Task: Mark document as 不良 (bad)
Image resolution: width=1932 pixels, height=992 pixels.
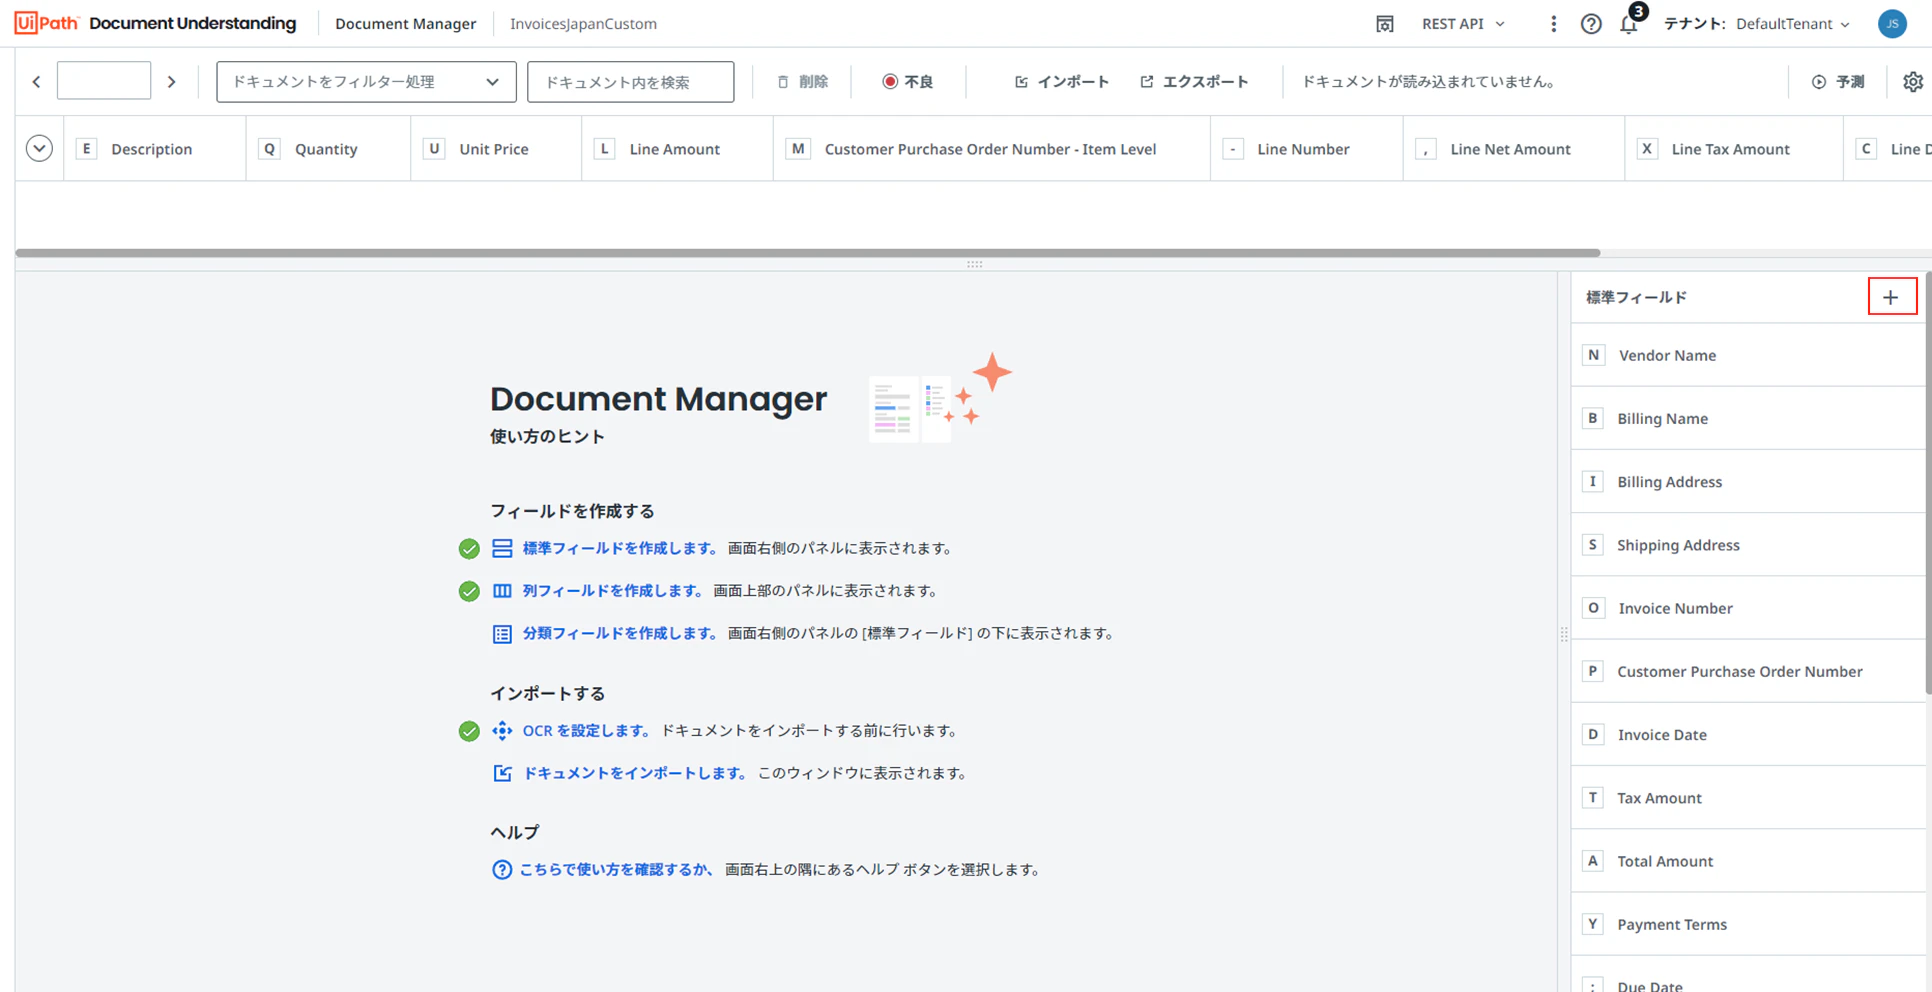Action: (908, 82)
